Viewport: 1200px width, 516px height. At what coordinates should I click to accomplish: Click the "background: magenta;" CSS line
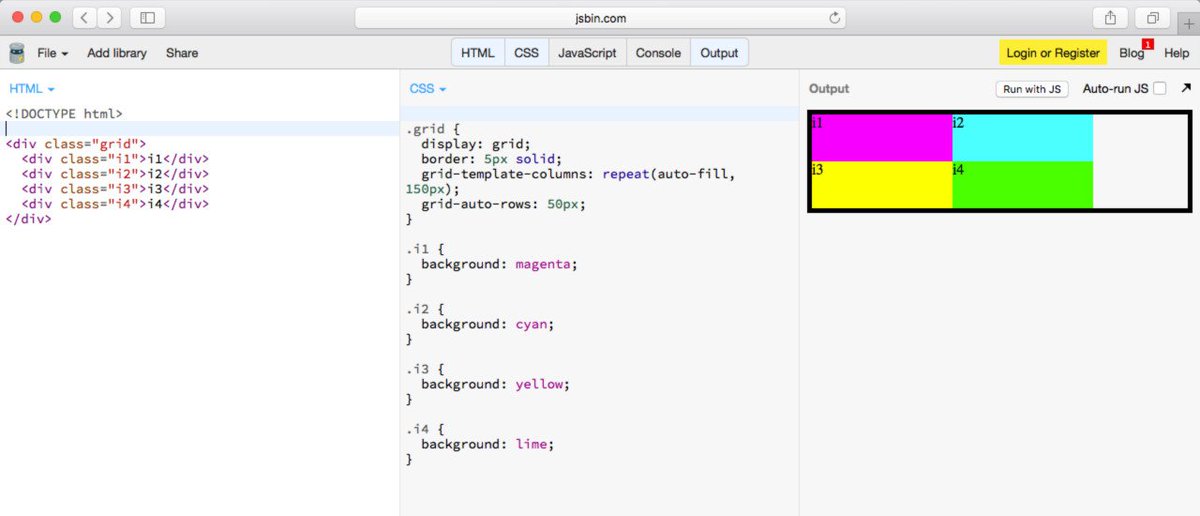pyautogui.click(x=499, y=264)
